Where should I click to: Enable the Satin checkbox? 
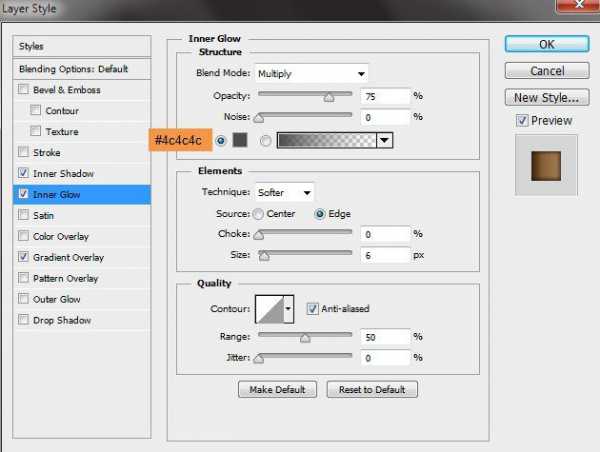click(23, 215)
